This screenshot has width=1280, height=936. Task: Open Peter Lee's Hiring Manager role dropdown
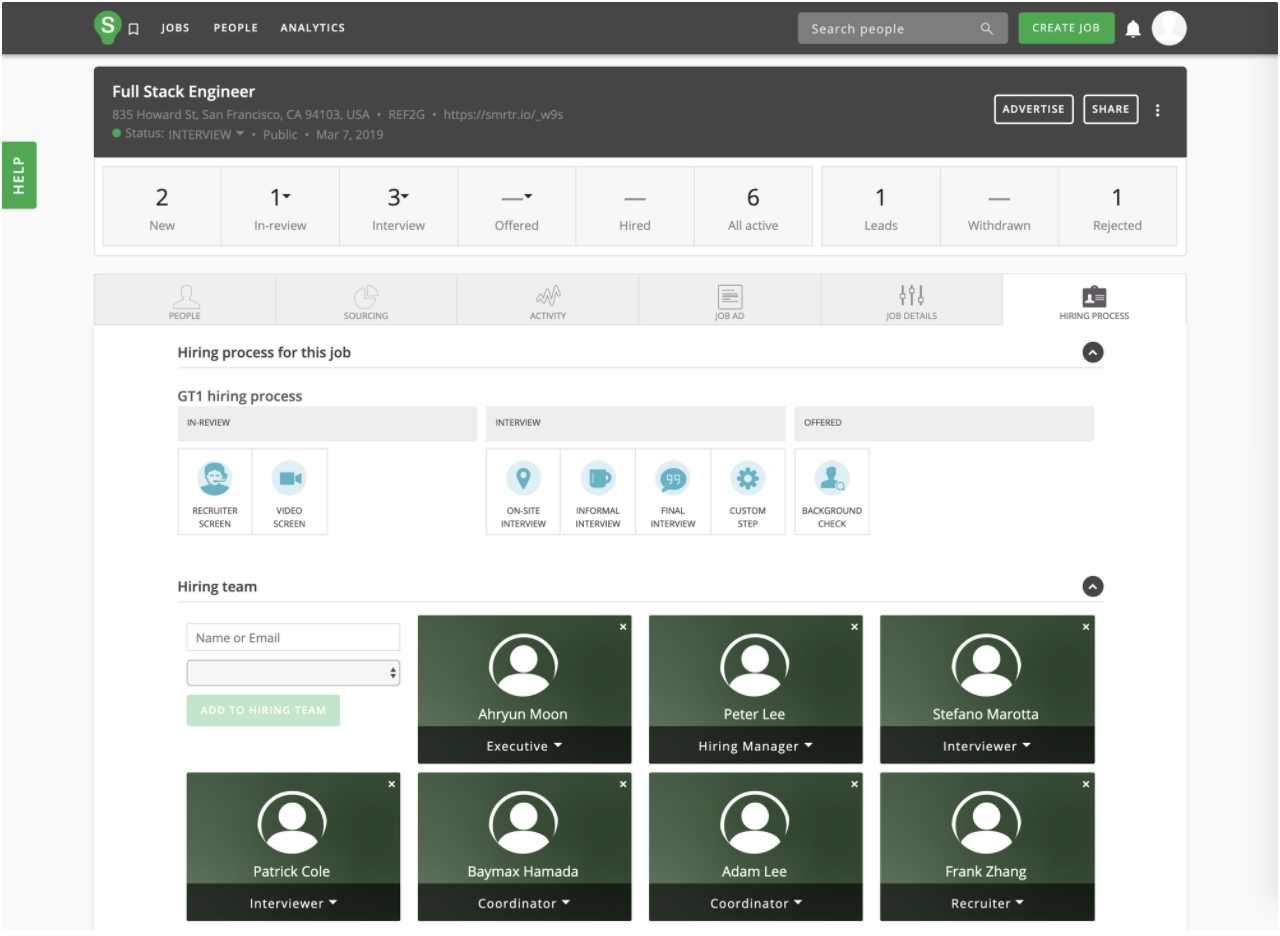(755, 746)
